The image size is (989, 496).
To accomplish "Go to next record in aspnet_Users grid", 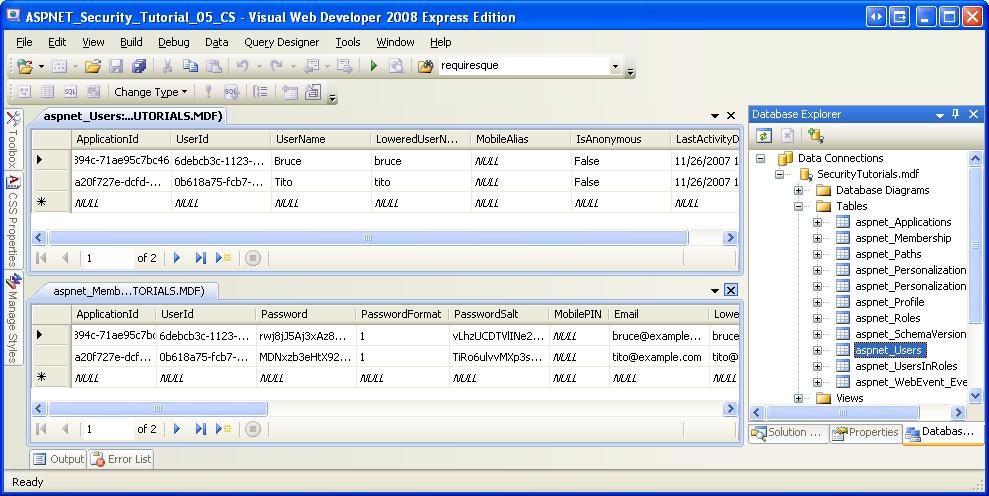I will click(x=177, y=257).
